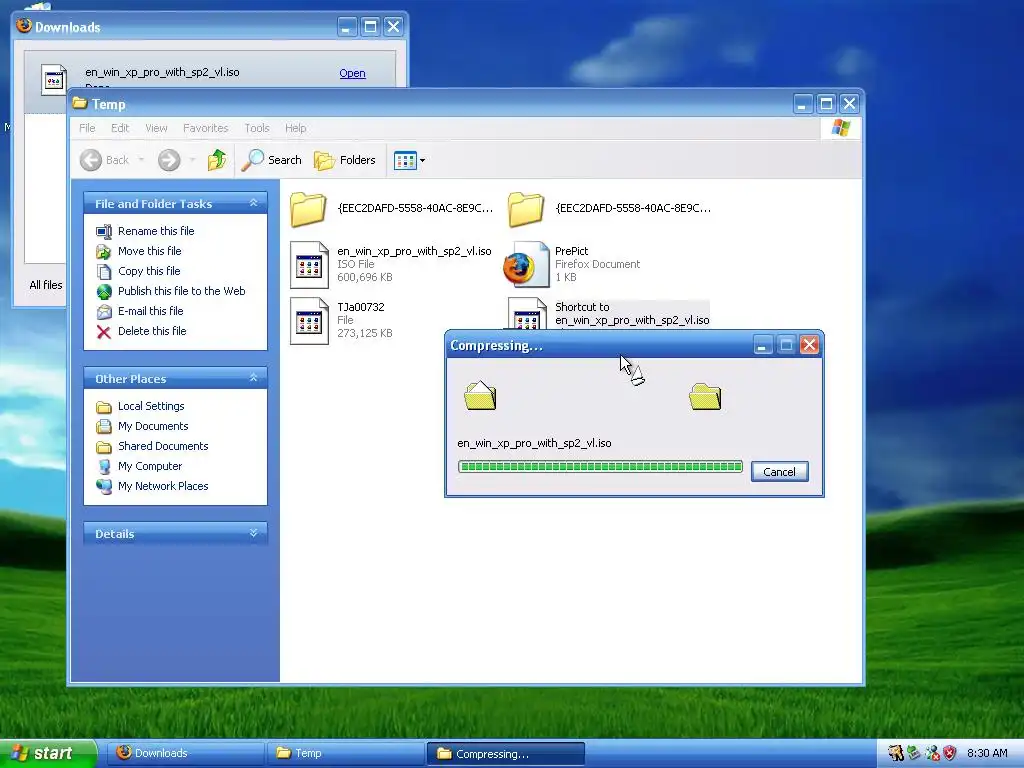Click the My Network Places icon
The height and width of the screenshot is (768, 1024).
tap(104, 487)
